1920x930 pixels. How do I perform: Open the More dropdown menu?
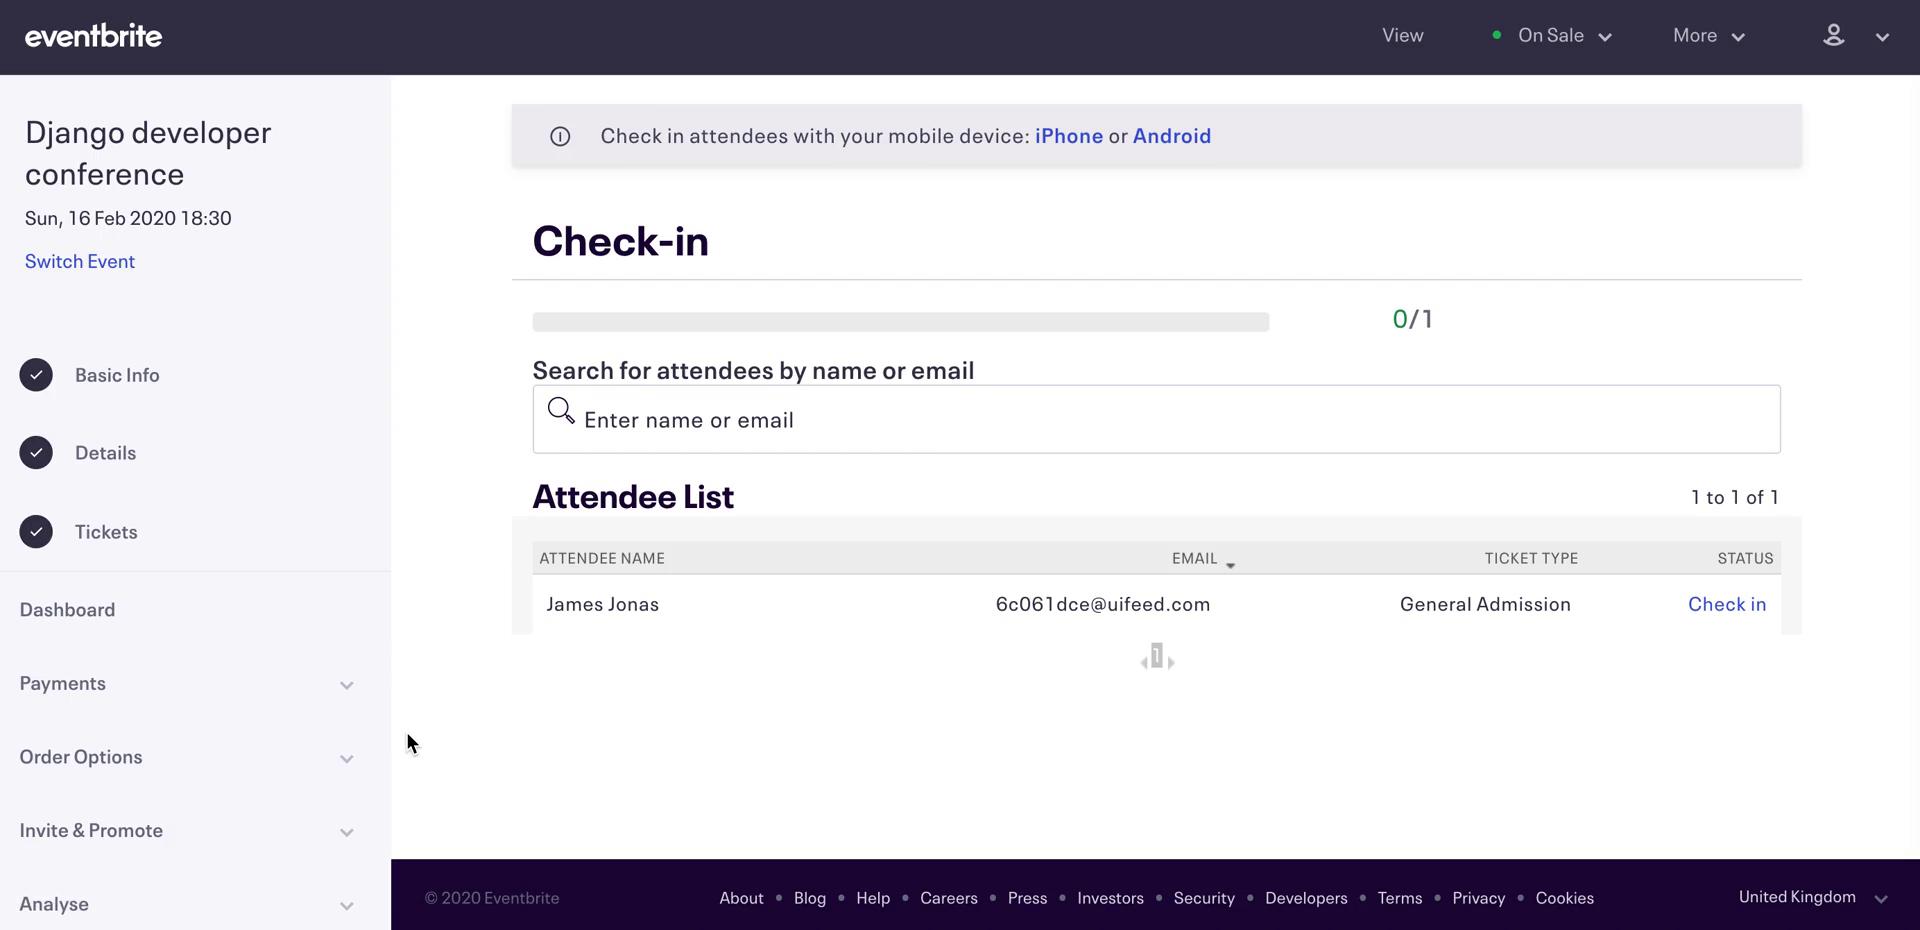[1709, 36]
